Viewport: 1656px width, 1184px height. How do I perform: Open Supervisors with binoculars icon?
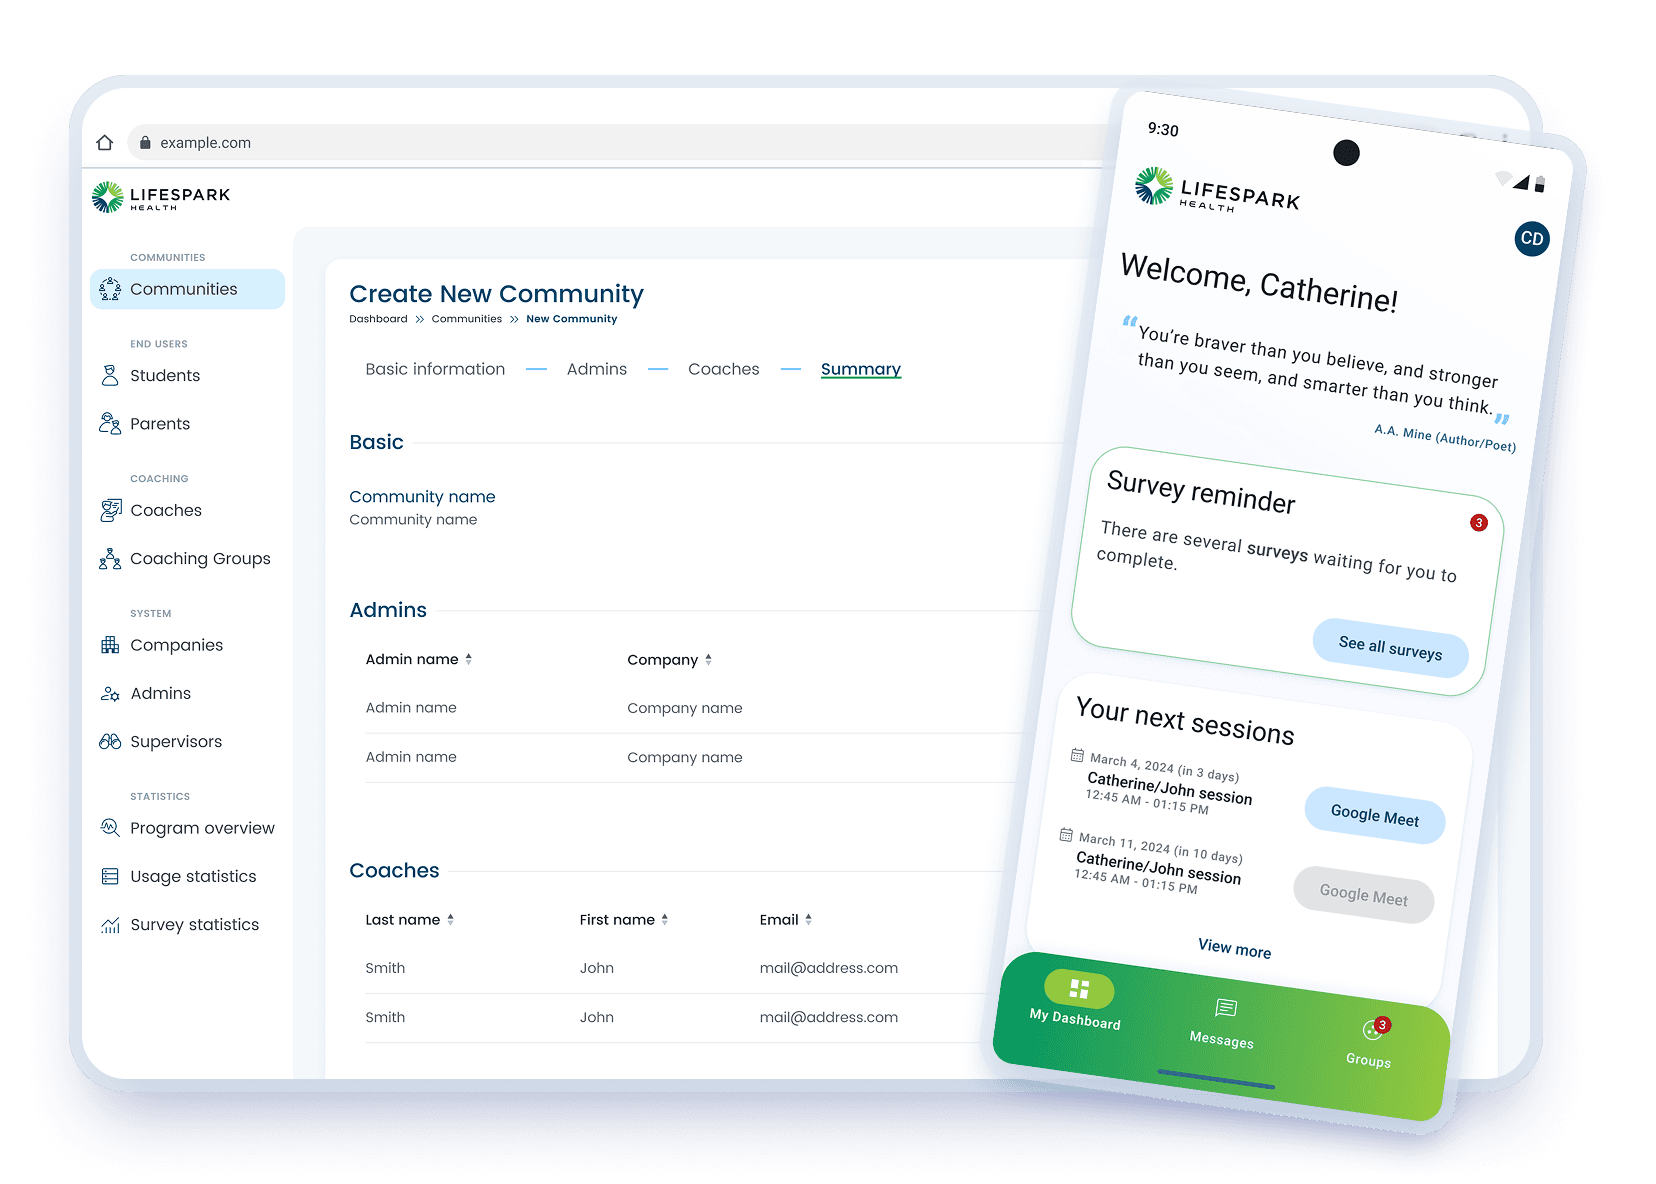point(110,742)
